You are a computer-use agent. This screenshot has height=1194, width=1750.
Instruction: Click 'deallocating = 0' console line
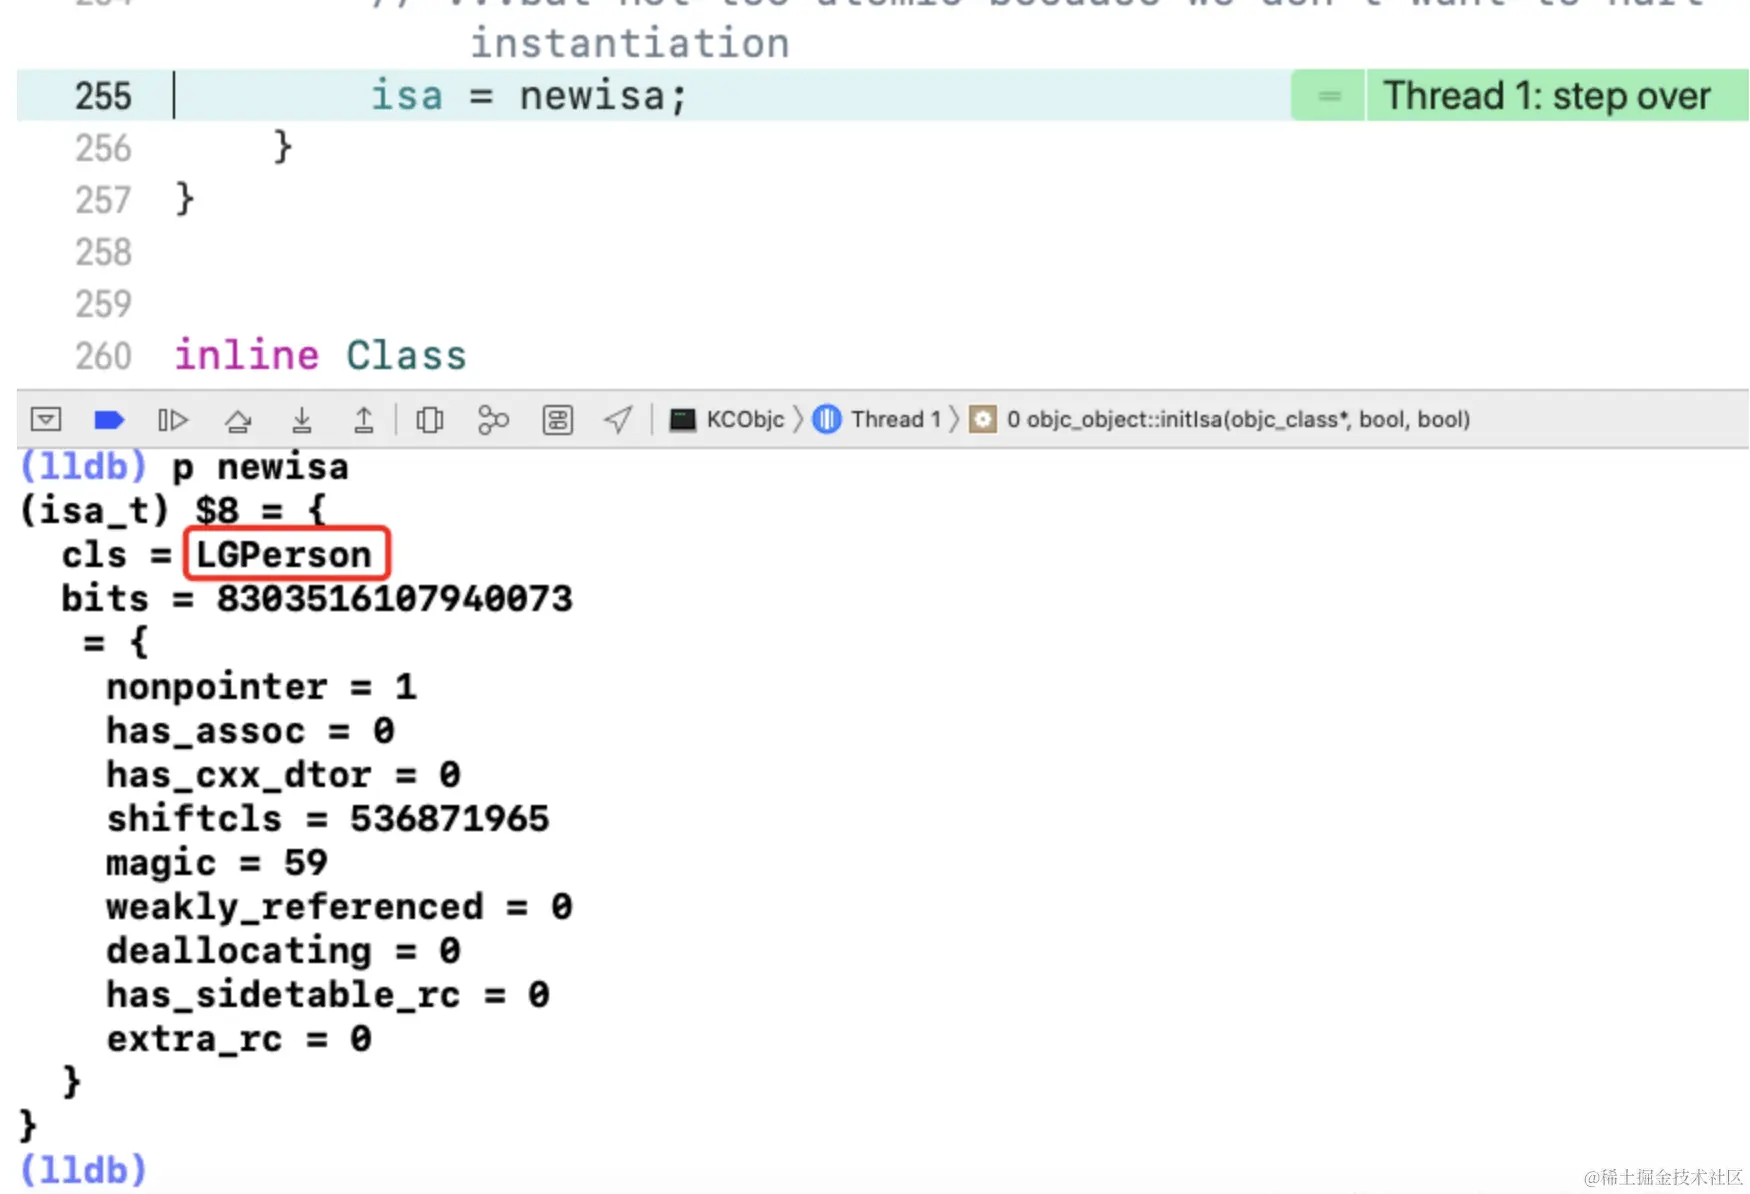[x=284, y=950]
